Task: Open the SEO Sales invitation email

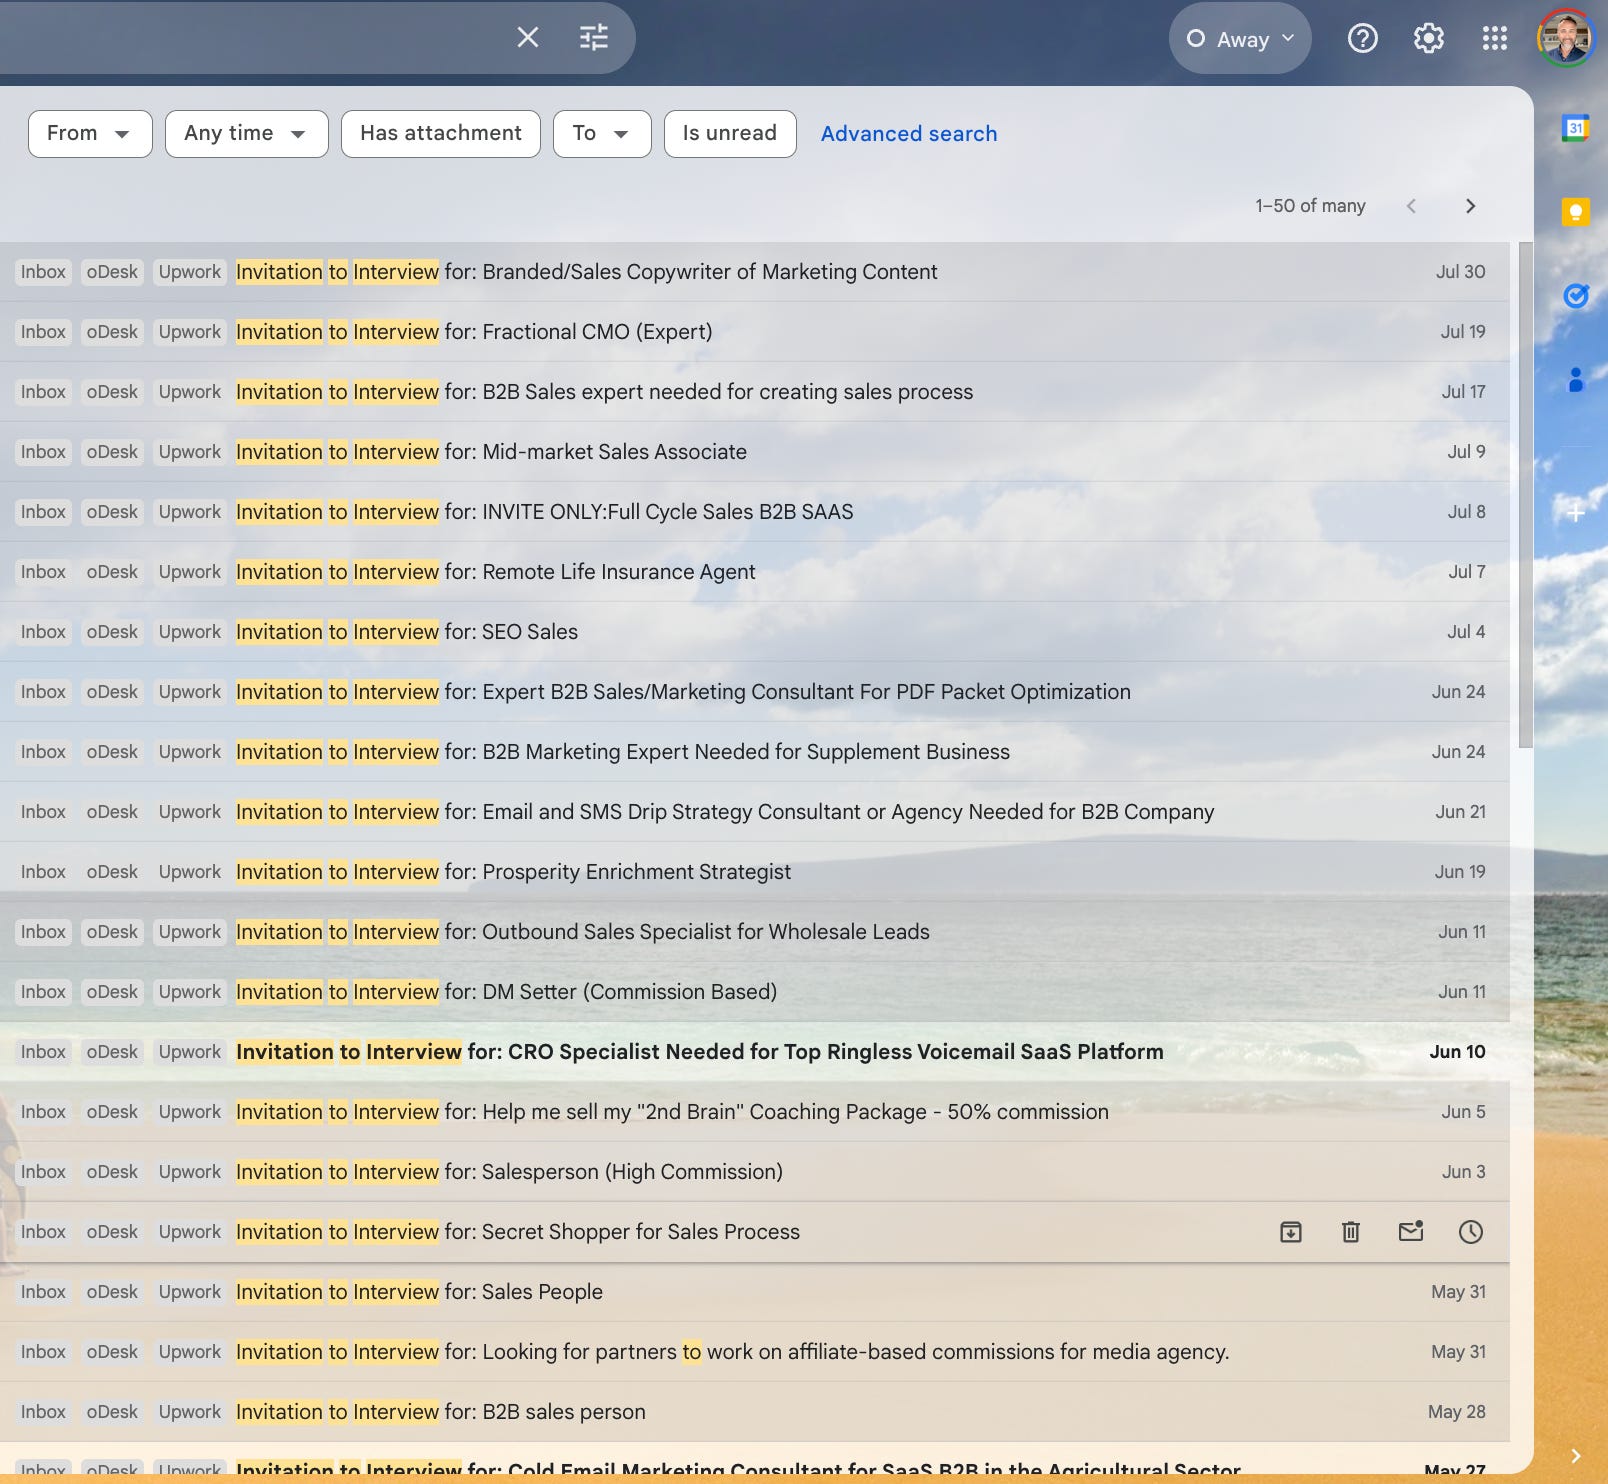Action: pyautogui.click(x=755, y=632)
